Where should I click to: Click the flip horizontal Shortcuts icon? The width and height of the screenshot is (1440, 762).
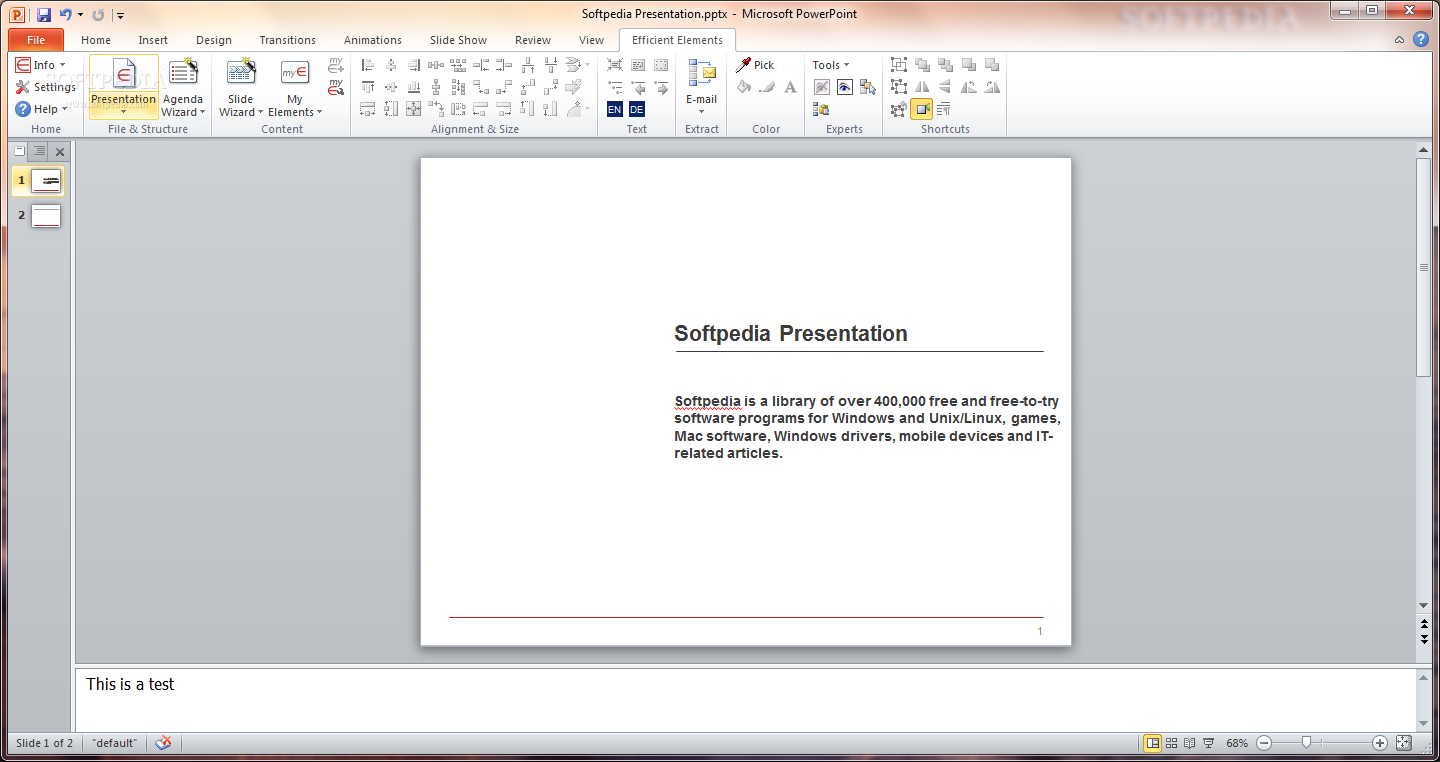pyautogui.click(x=922, y=87)
